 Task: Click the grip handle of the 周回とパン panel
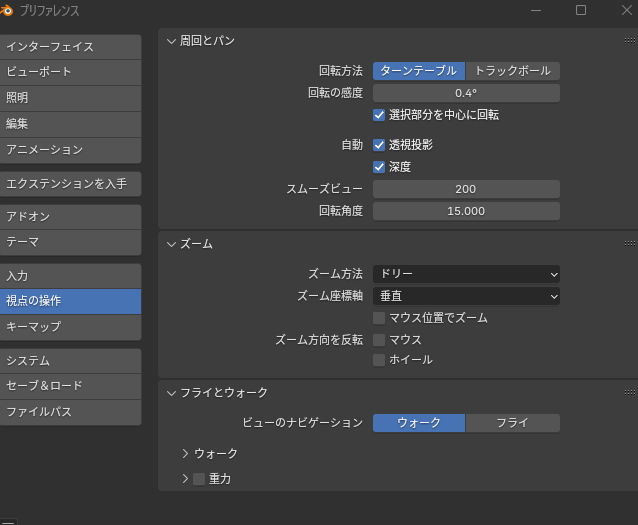click(x=629, y=41)
